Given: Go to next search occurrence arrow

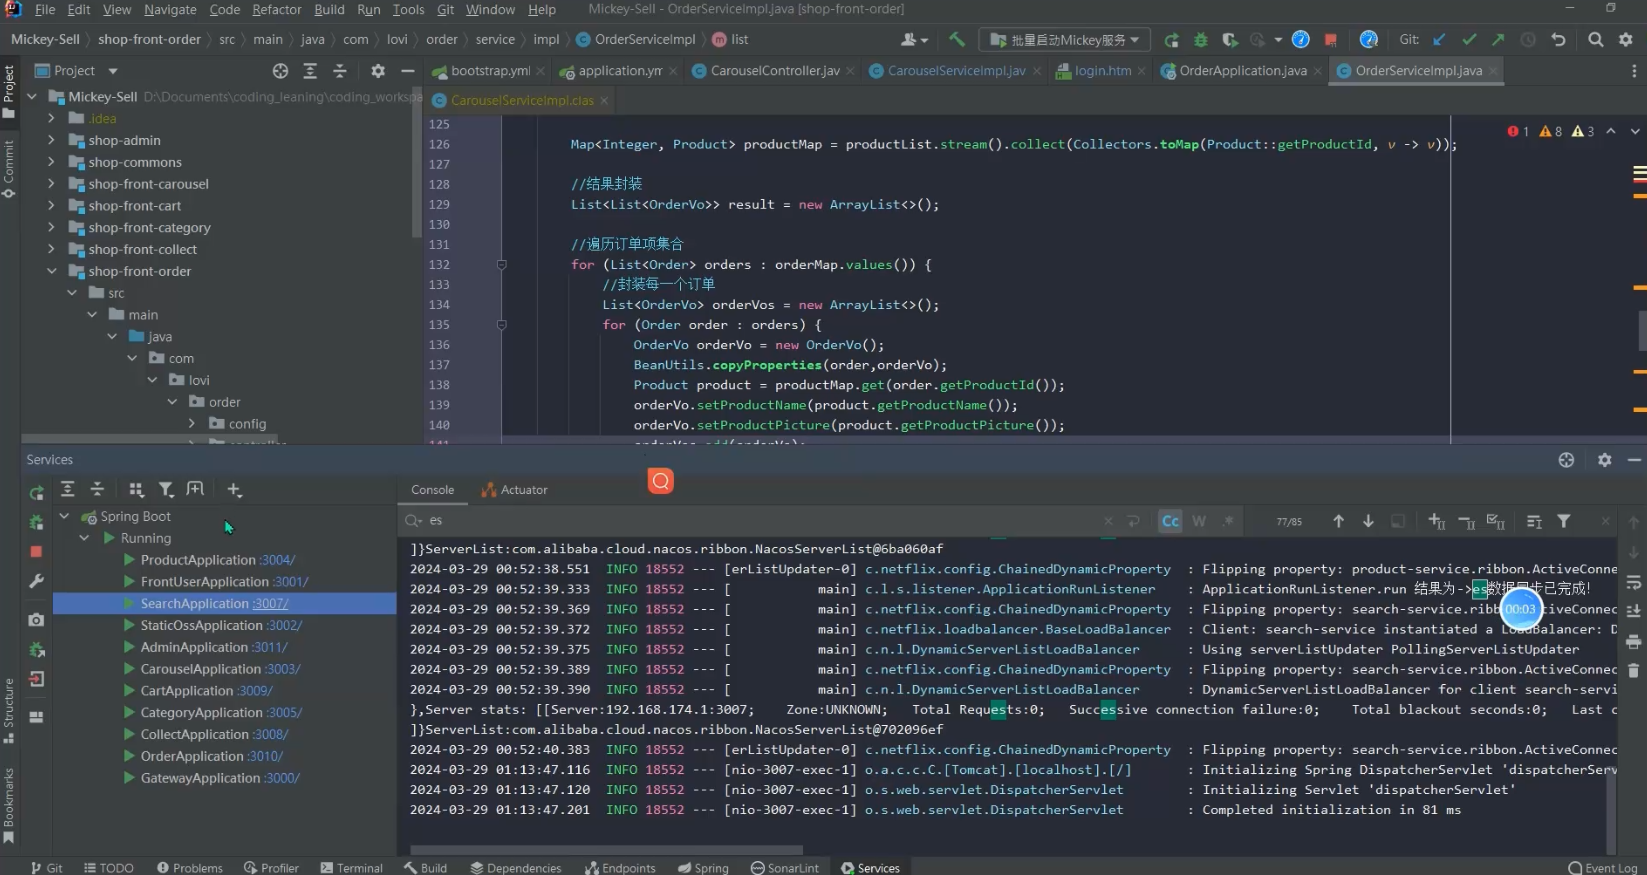Looking at the screenshot, I should tap(1368, 521).
